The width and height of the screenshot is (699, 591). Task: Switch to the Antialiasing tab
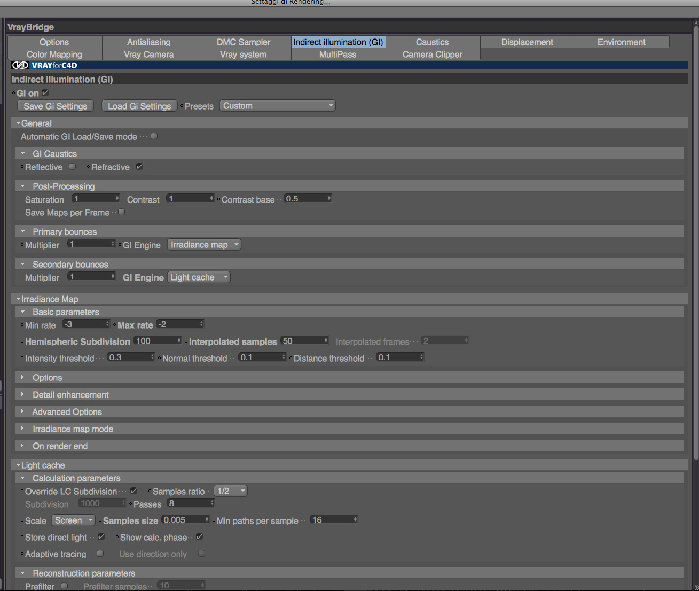click(x=148, y=42)
